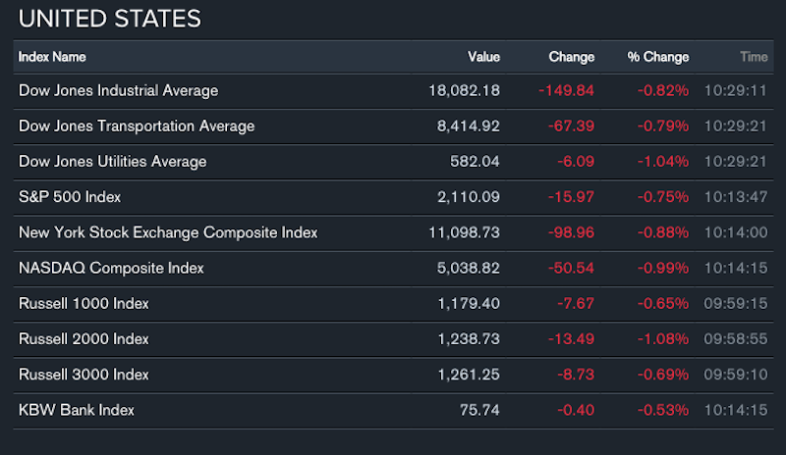Viewport: 786px width, 455px height.
Task: Click the percent change -0.99%
Action: coord(663,268)
